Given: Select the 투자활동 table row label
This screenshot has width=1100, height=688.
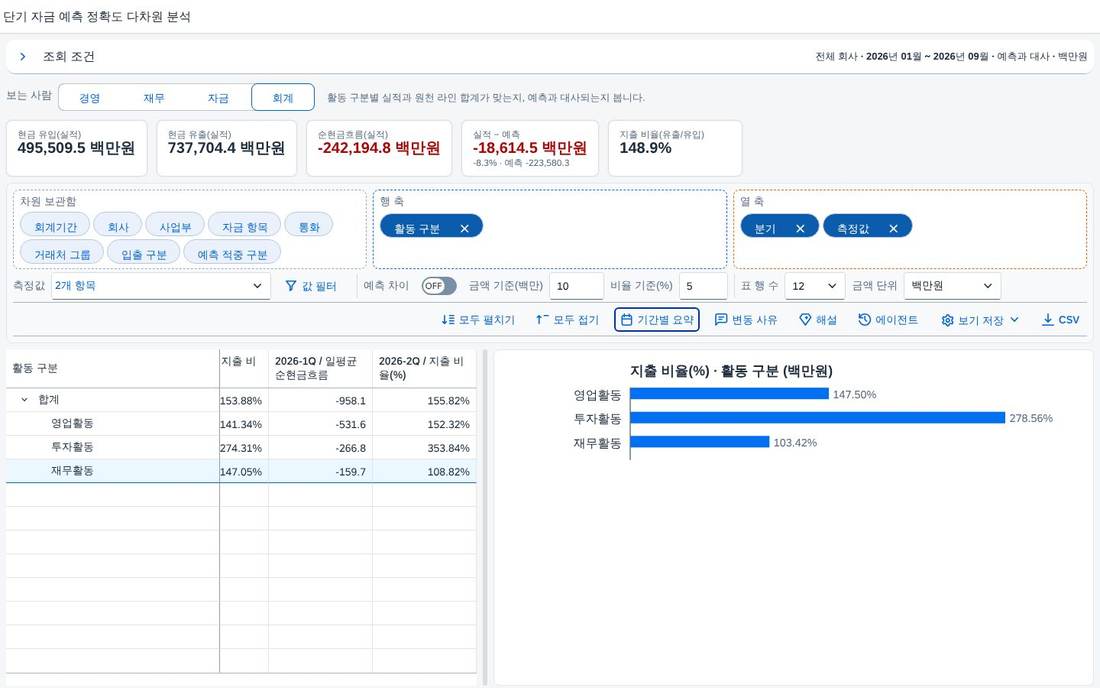Looking at the screenshot, I should click(72, 447).
